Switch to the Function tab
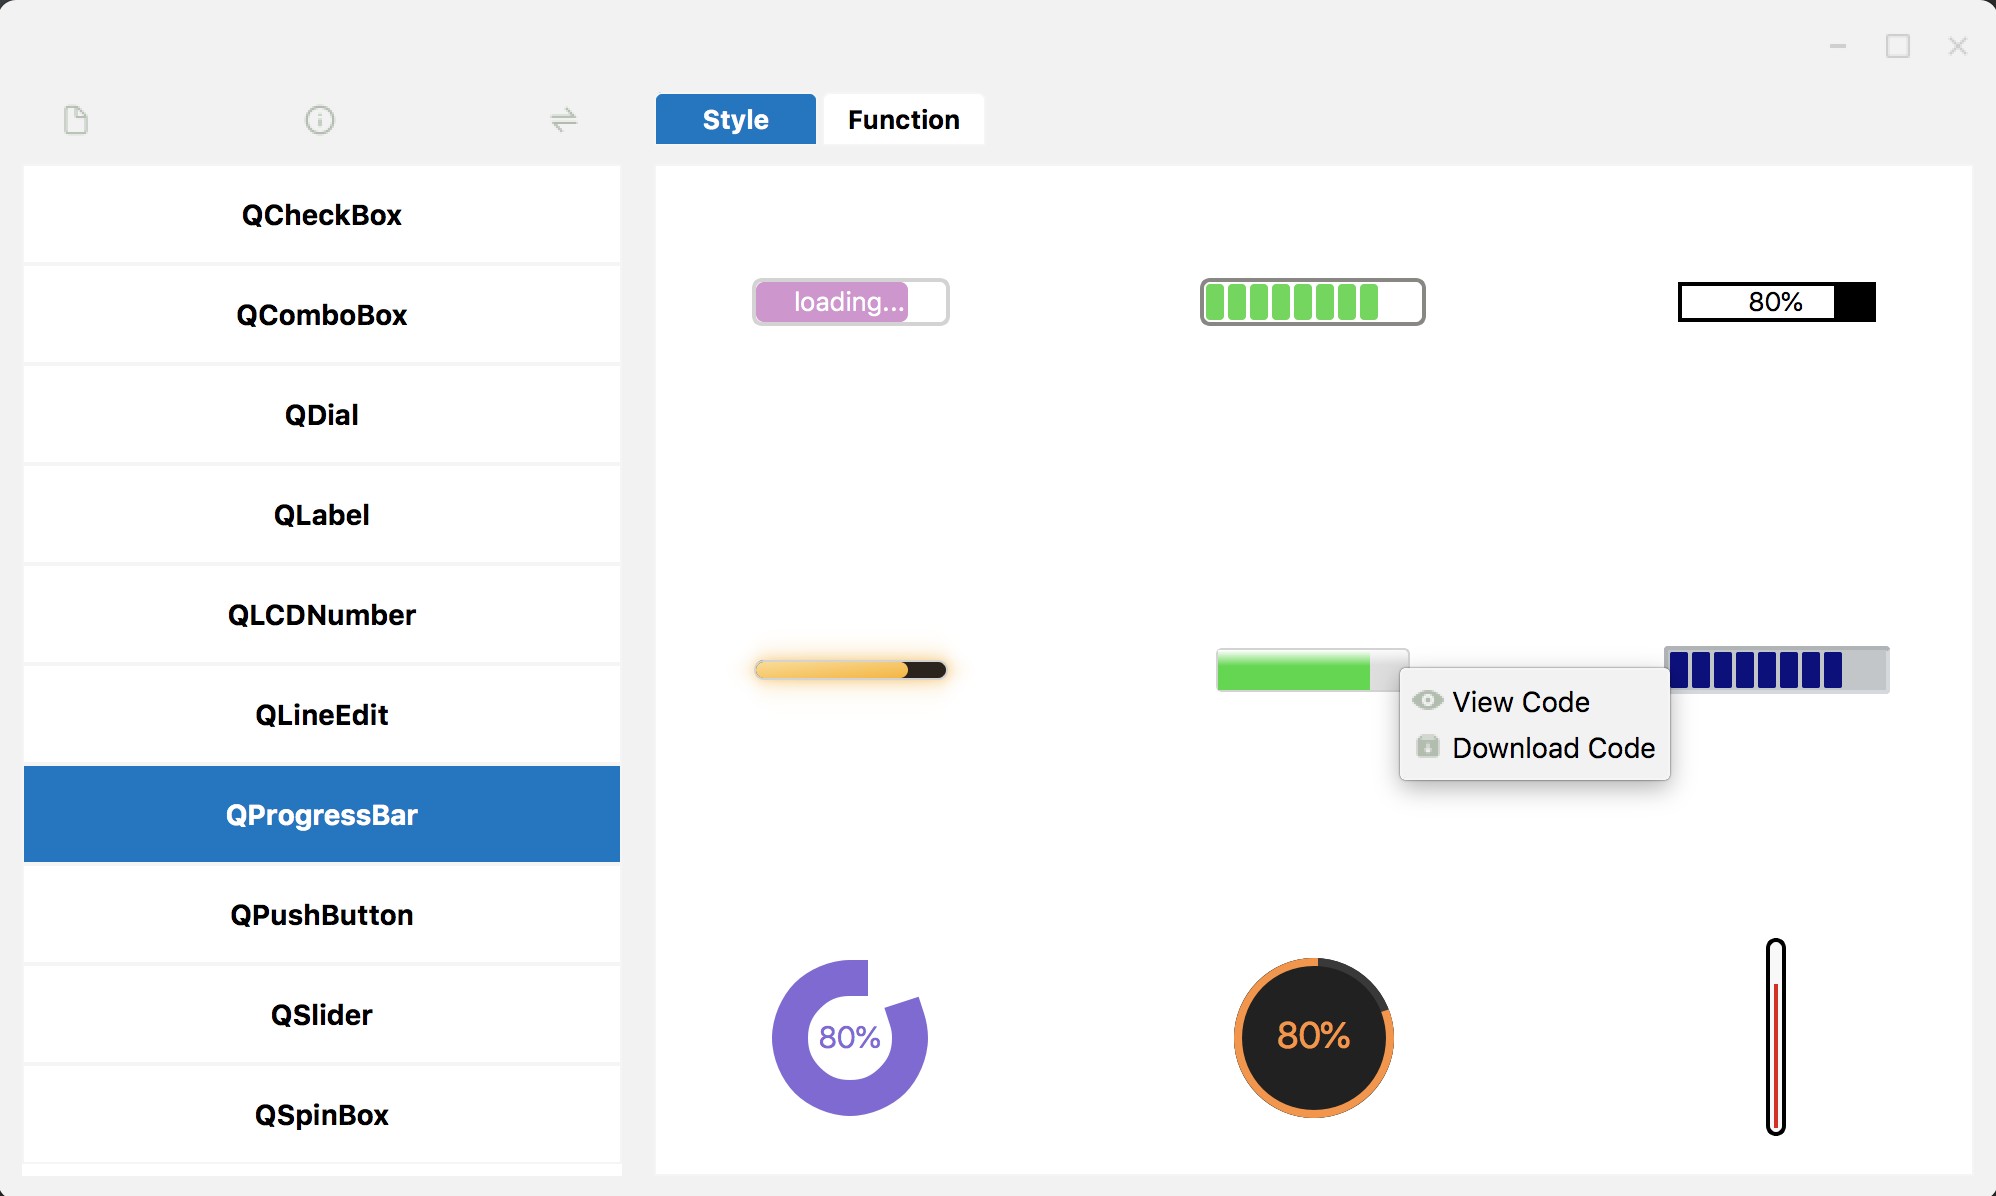 coord(902,119)
